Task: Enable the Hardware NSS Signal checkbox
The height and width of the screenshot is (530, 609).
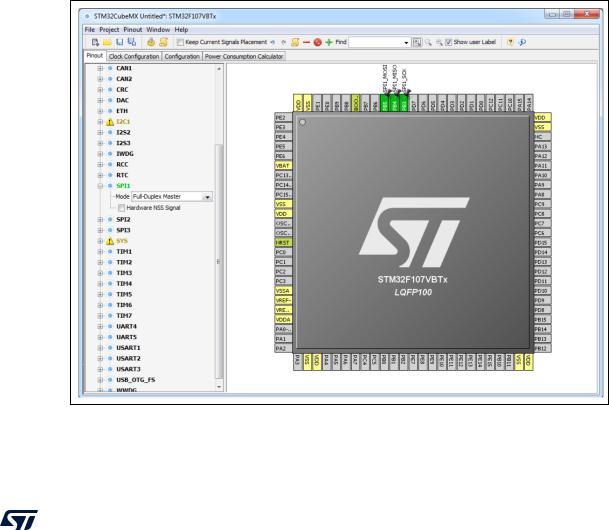Action: (122, 208)
